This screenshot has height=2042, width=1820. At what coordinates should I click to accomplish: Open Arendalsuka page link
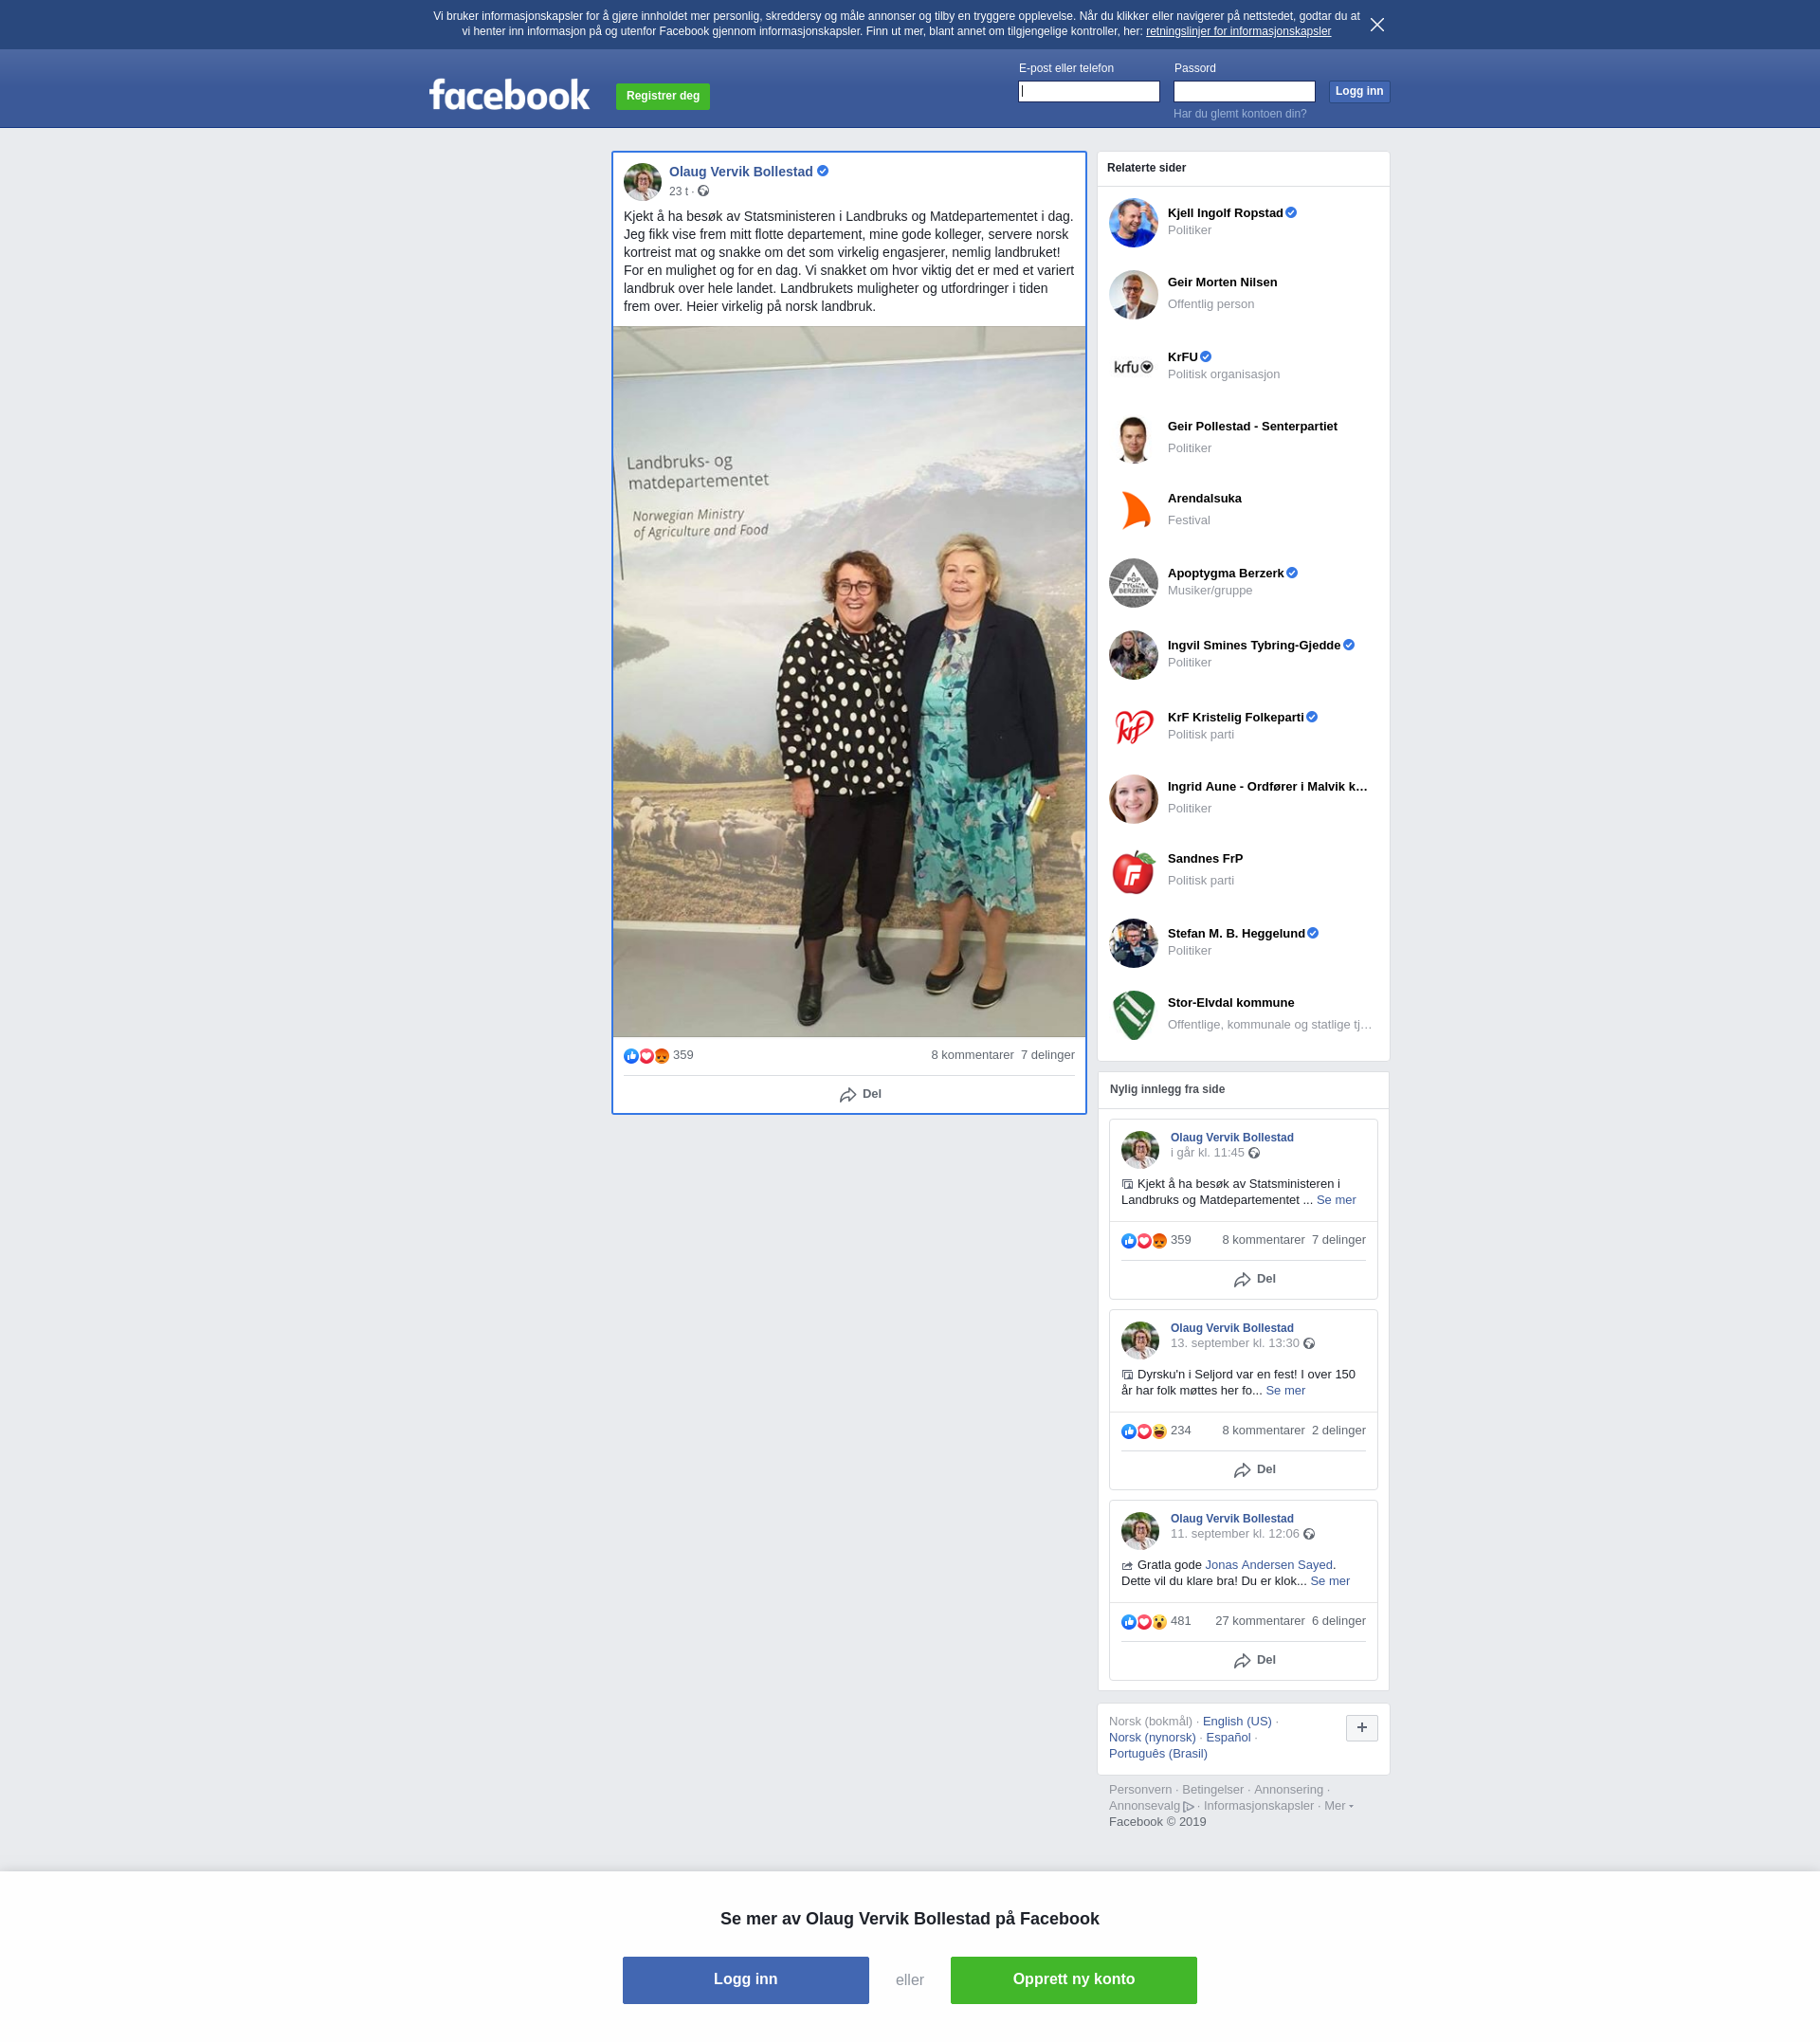click(1204, 498)
